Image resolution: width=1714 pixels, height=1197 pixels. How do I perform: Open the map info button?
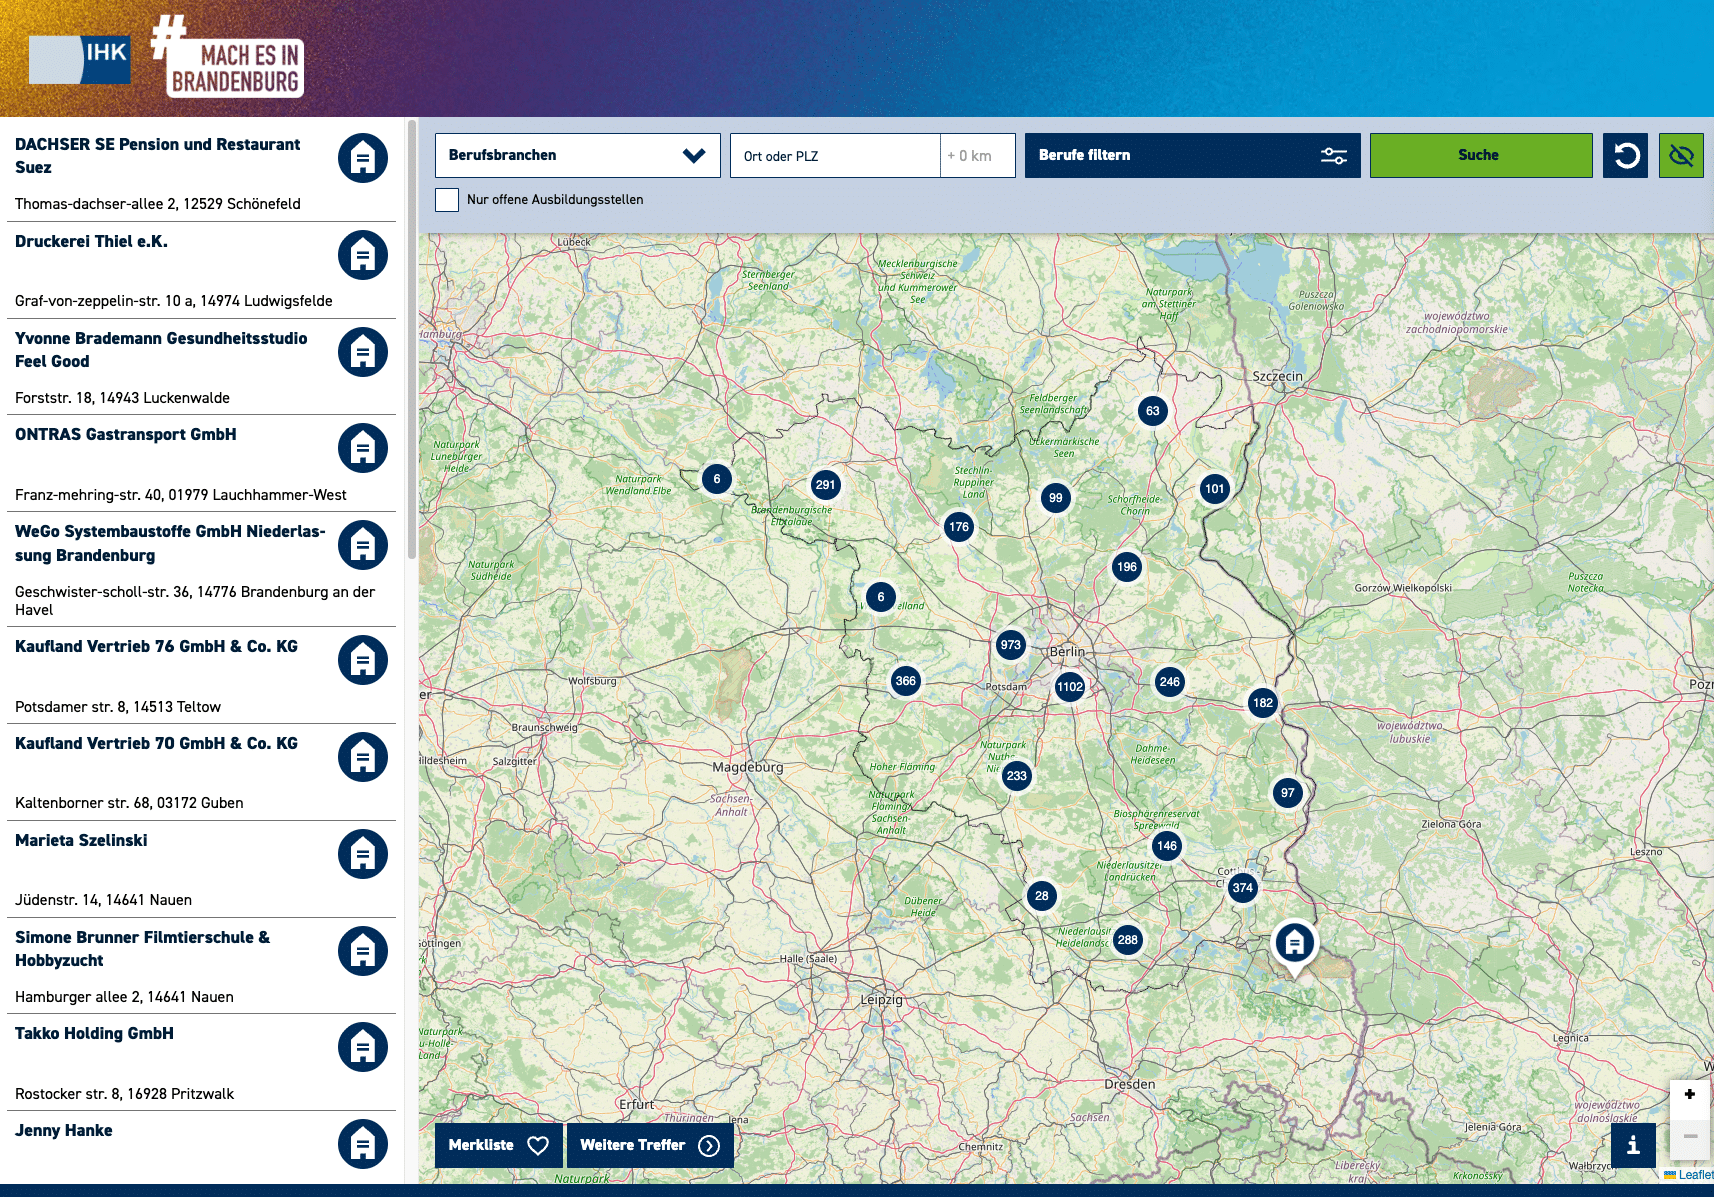1633,1145
